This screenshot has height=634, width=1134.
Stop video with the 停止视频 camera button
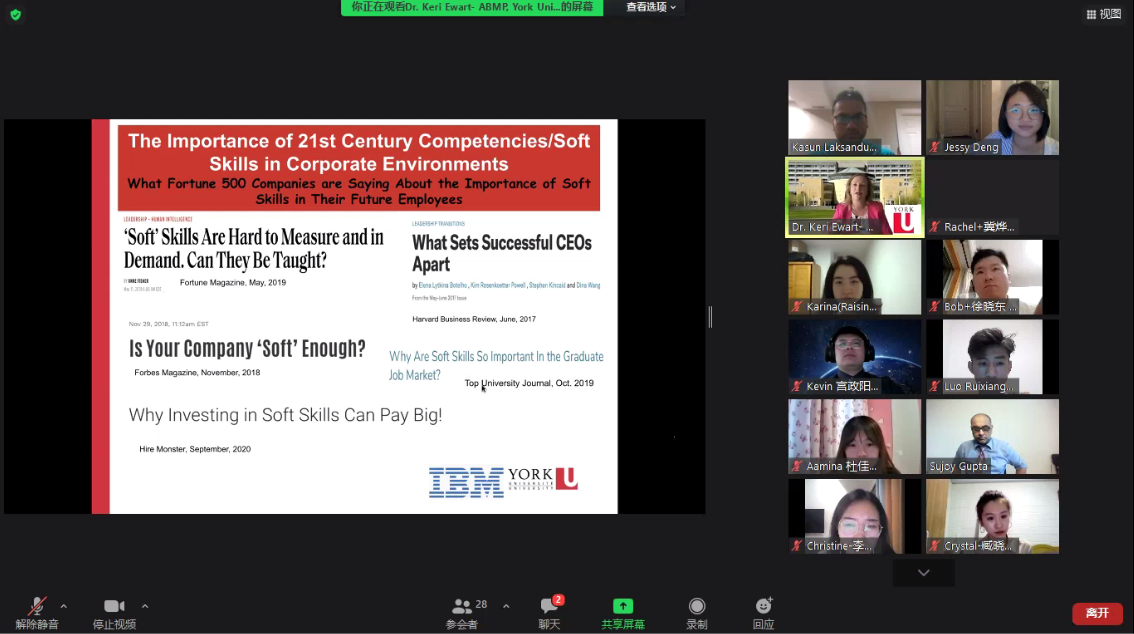(114, 613)
